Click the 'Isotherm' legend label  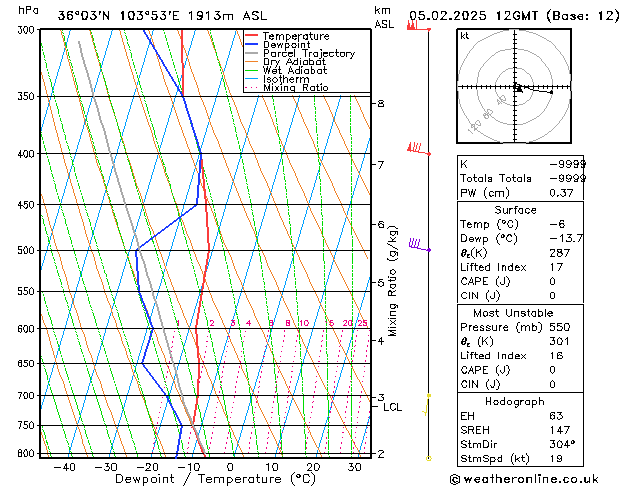pyautogui.click(x=286, y=79)
